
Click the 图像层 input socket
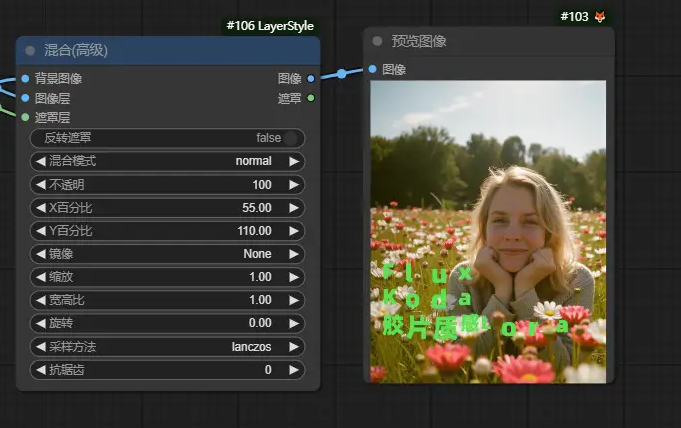[x=25, y=98]
